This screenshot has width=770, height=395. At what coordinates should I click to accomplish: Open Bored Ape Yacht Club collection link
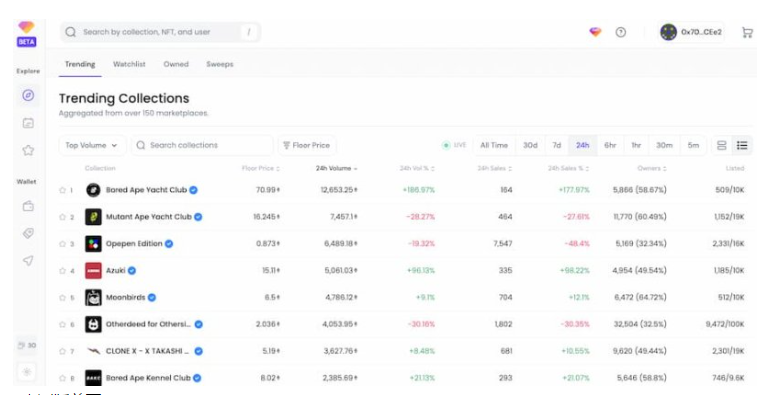(146, 190)
